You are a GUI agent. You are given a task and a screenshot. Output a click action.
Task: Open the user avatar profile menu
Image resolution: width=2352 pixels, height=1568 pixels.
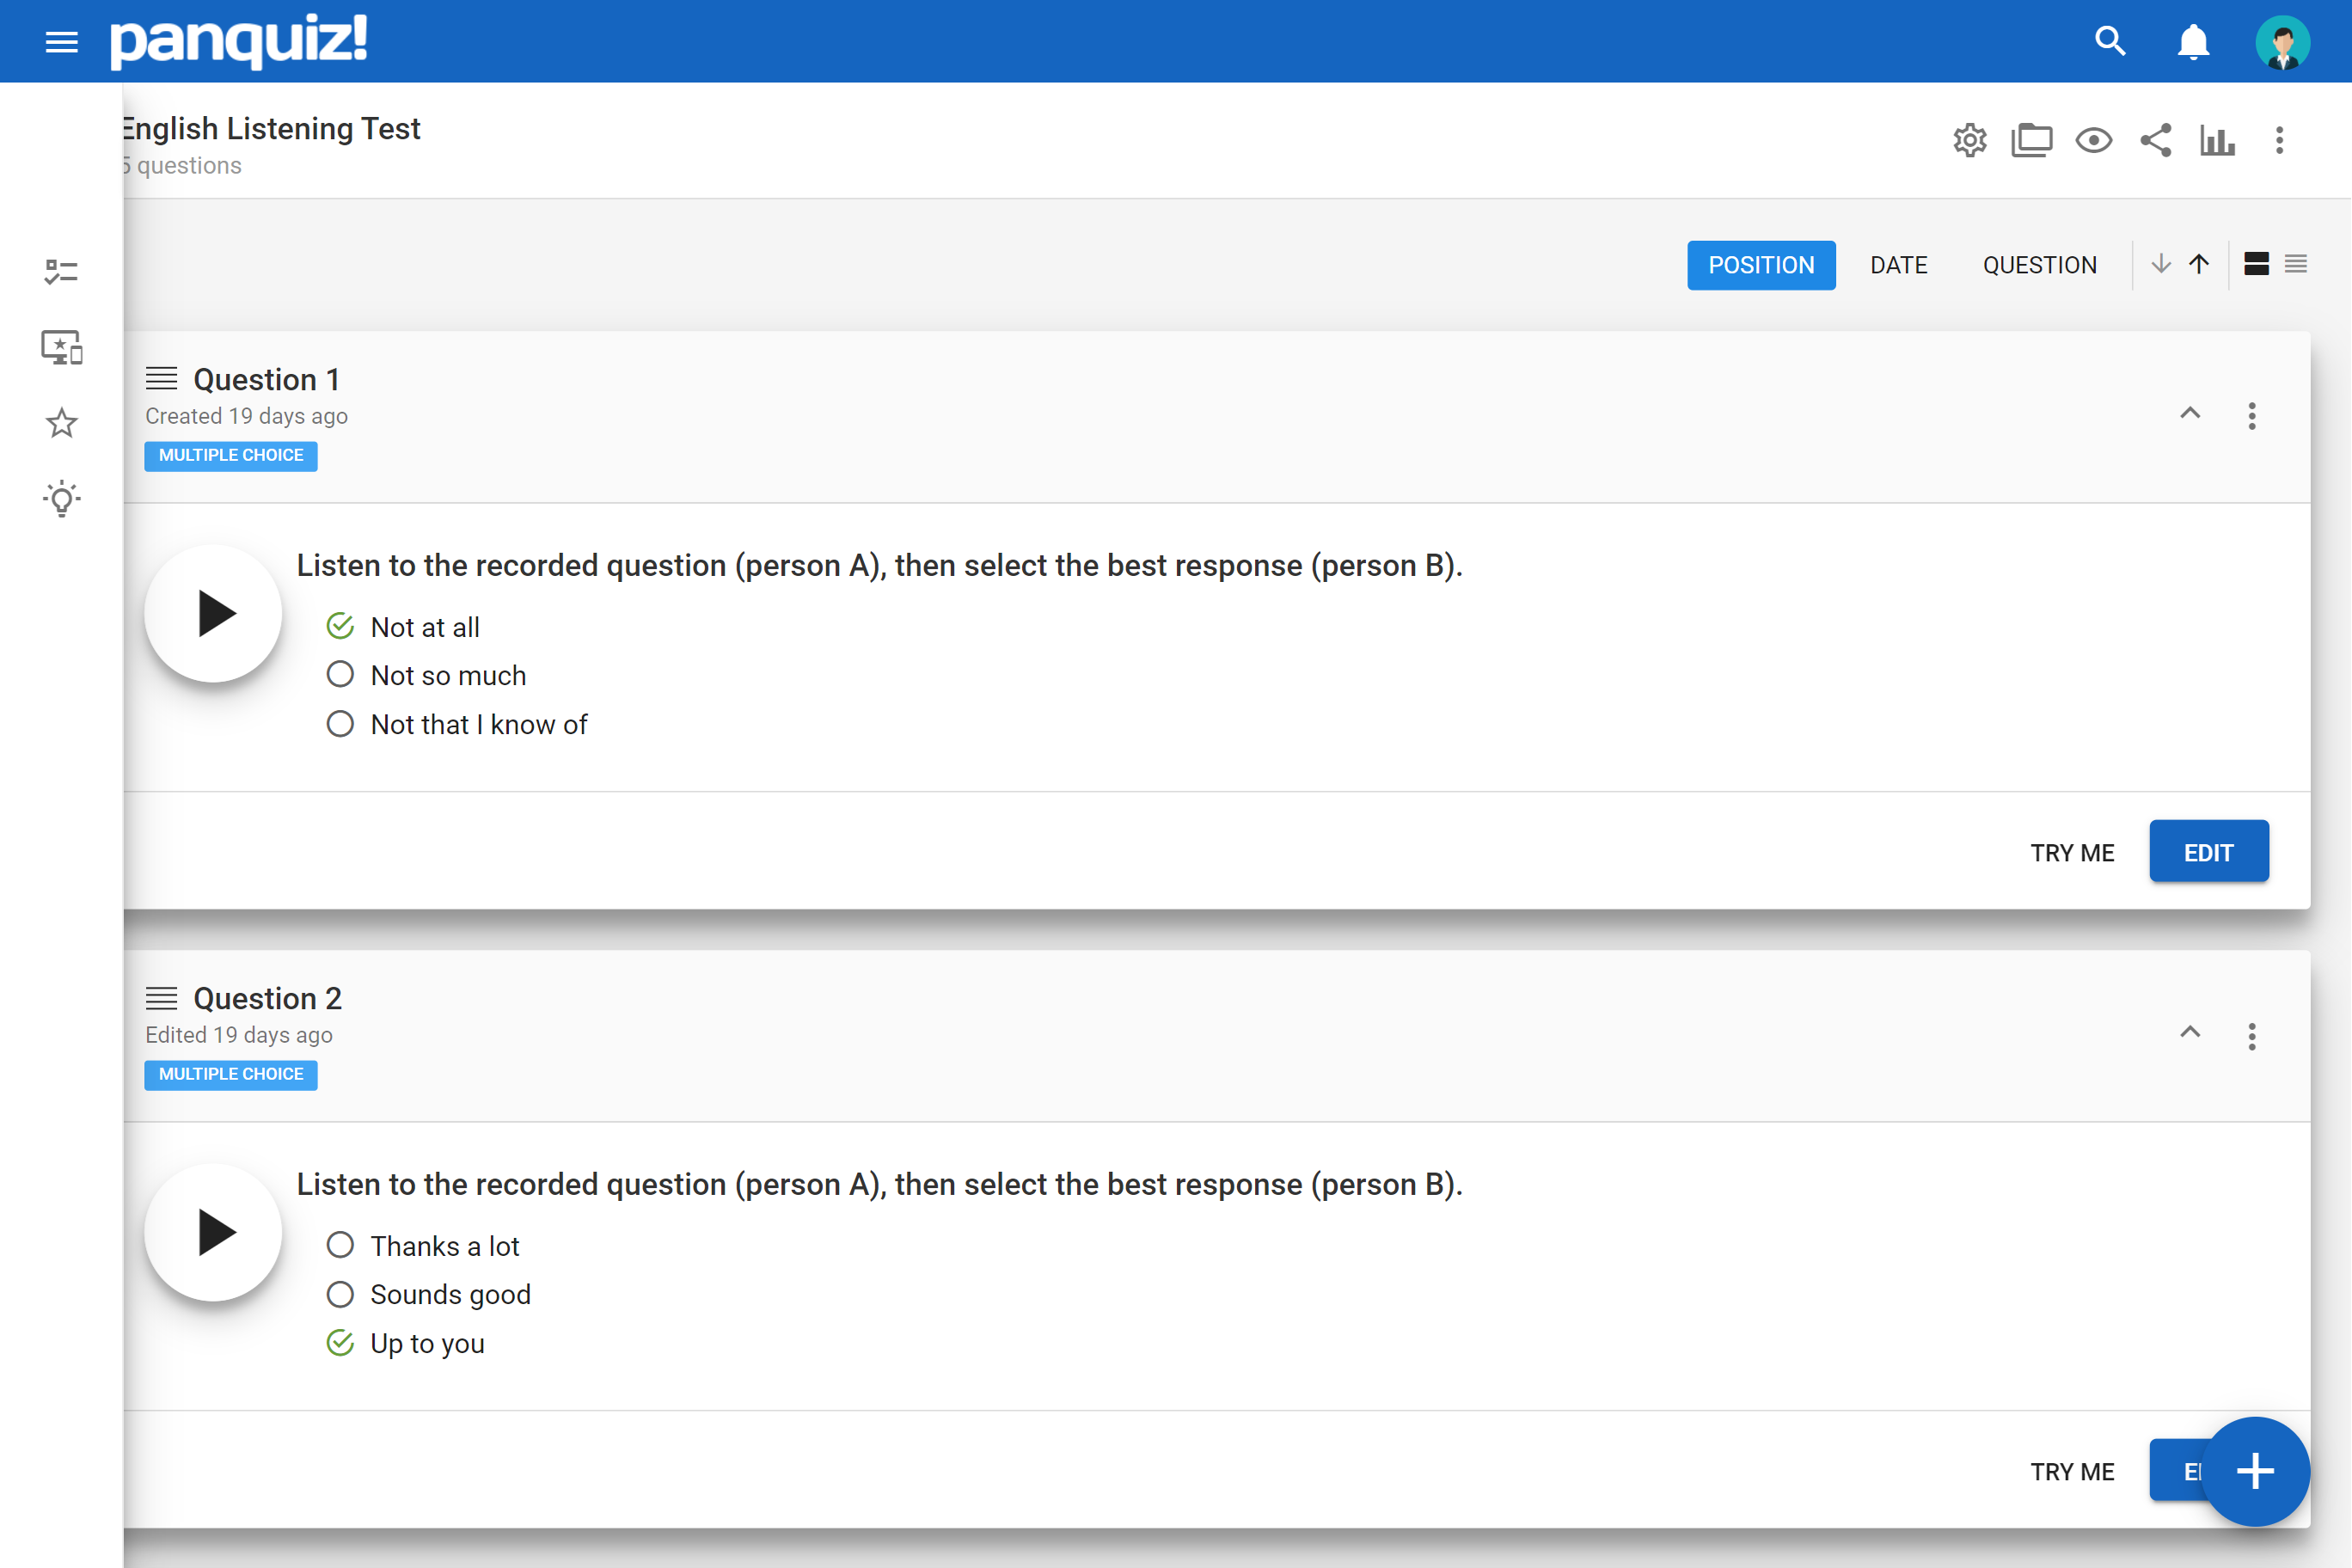click(x=2282, y=42)
